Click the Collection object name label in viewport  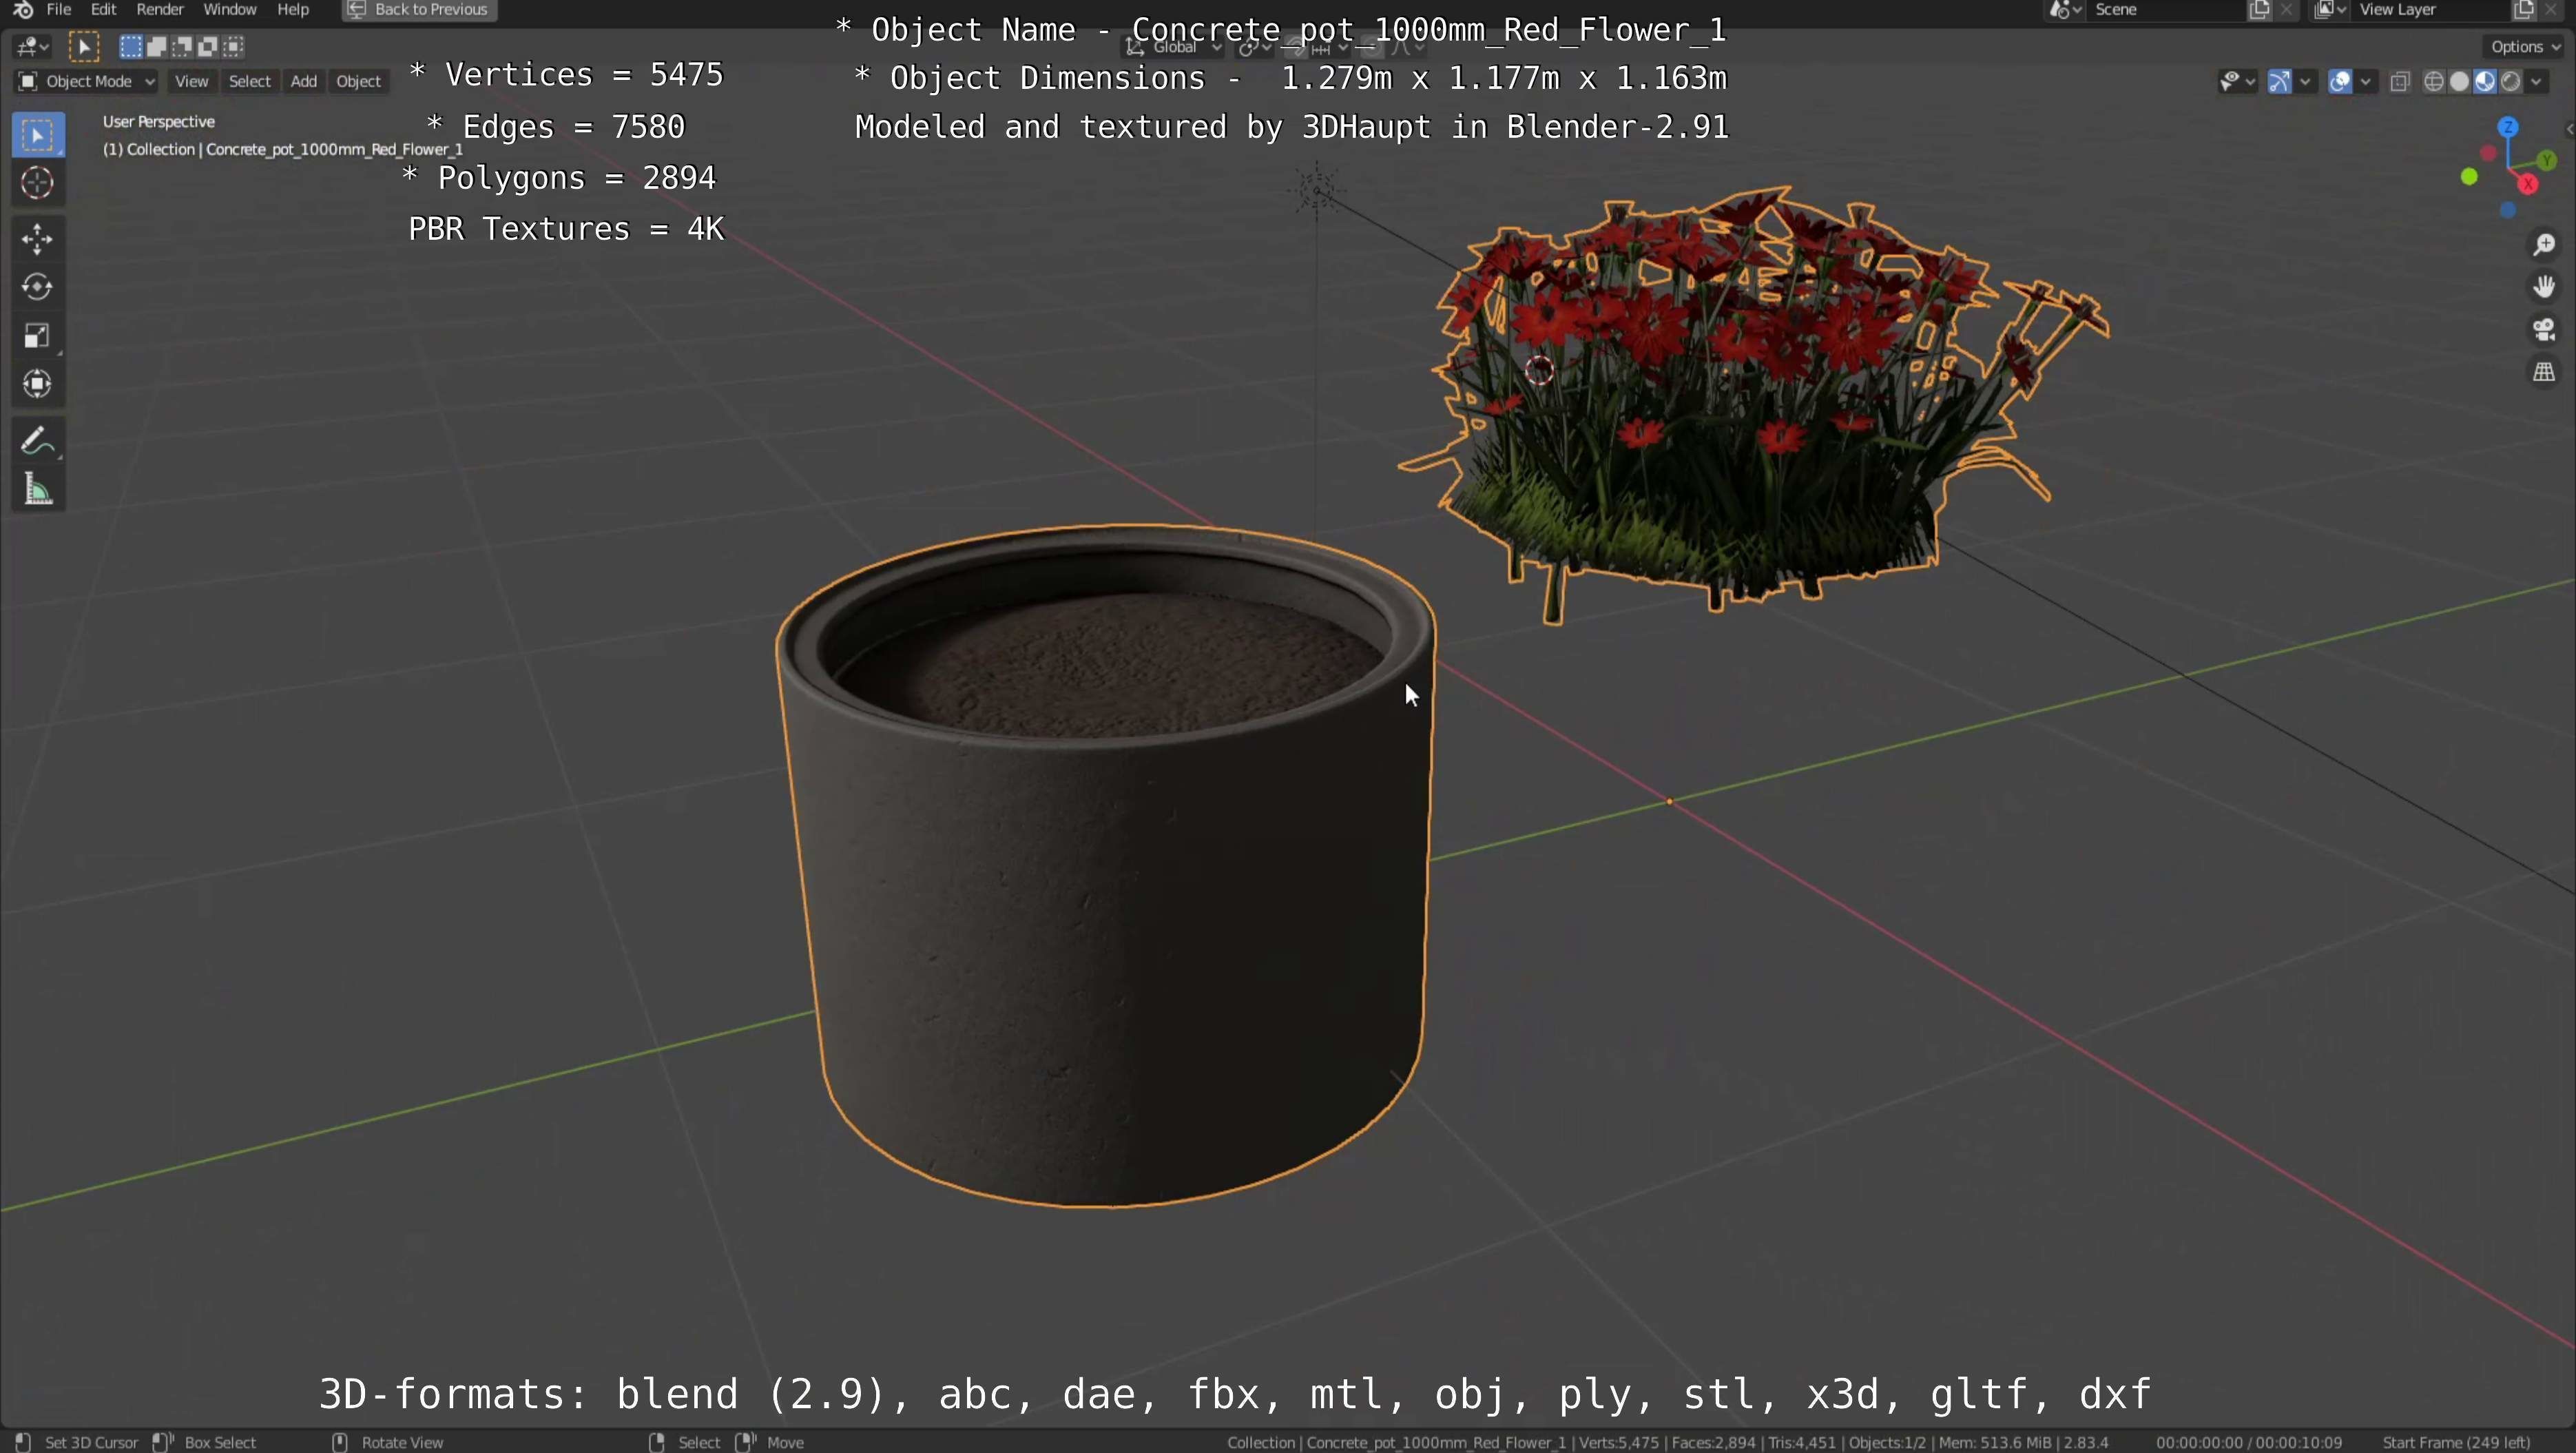(x=283, y=150)
